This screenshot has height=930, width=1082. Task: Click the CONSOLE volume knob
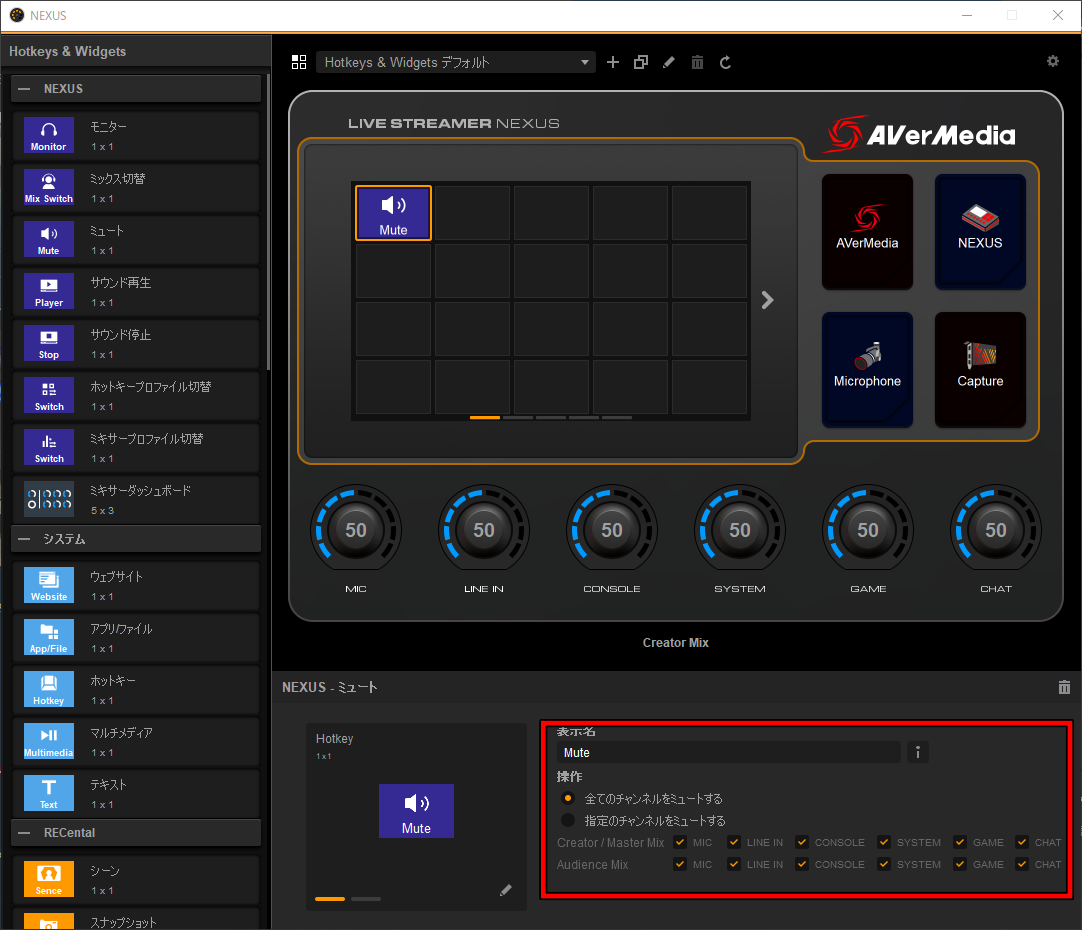[612, 530]
